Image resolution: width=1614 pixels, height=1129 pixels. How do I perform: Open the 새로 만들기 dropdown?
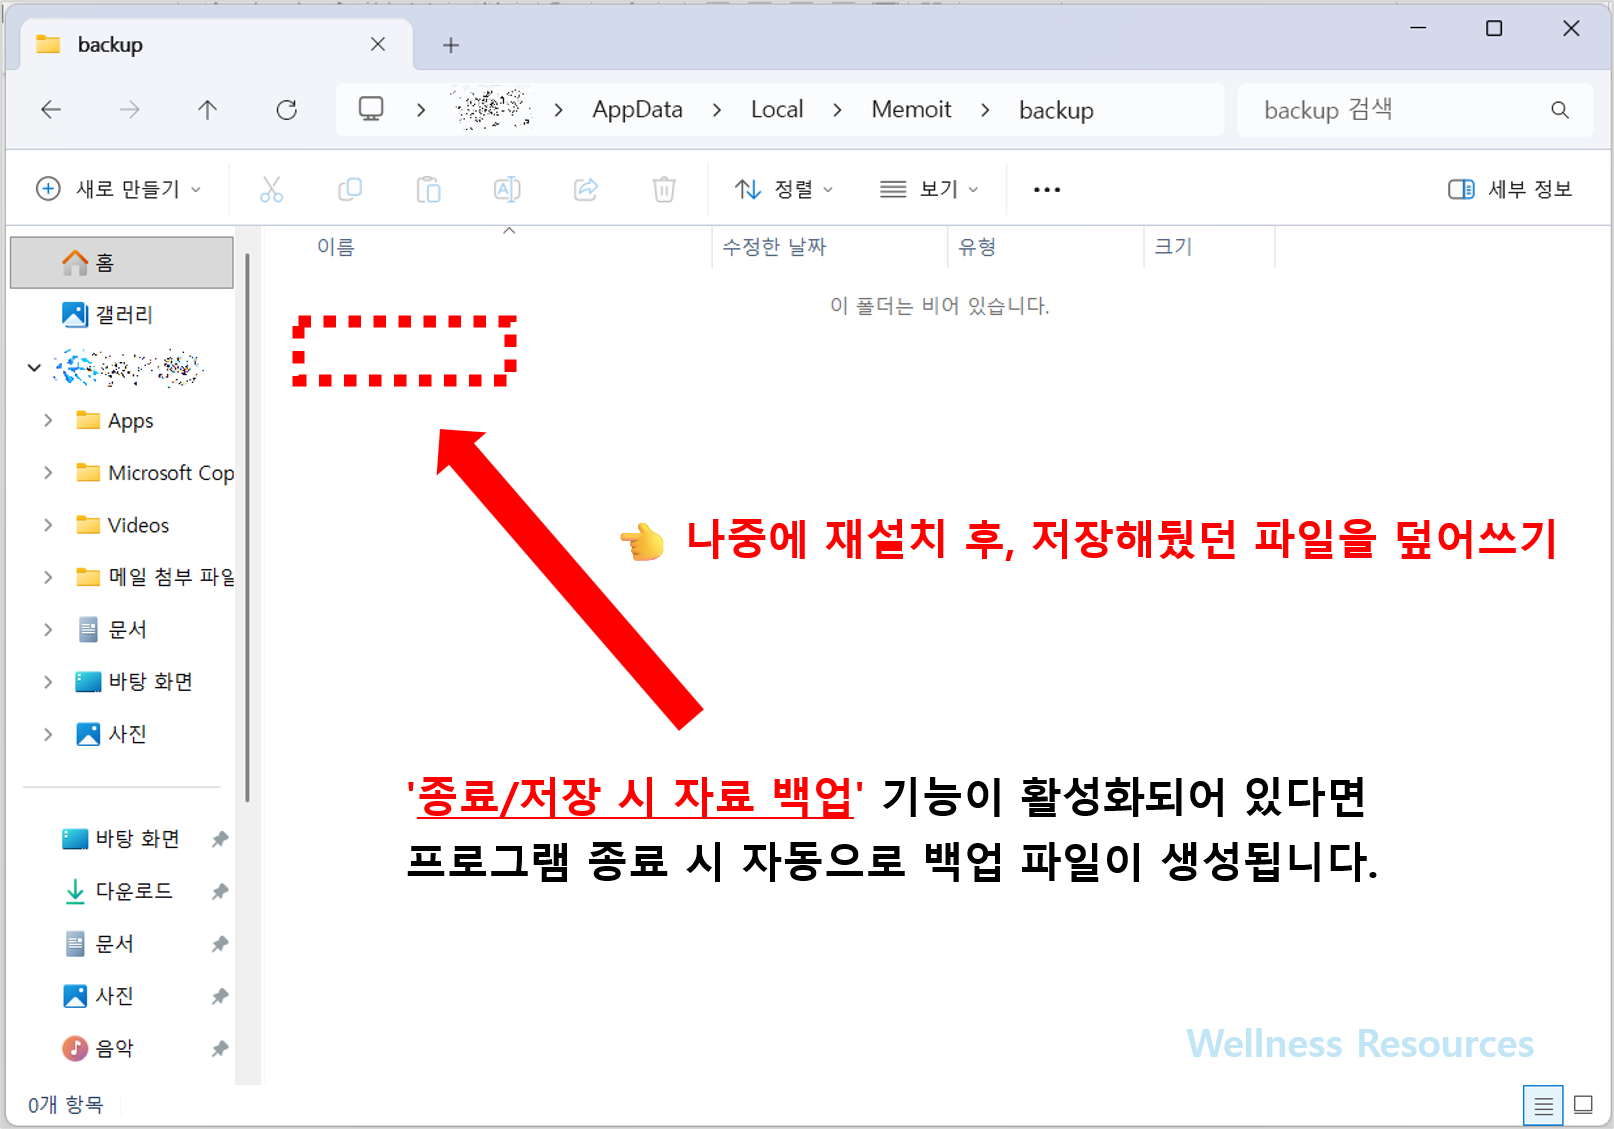click(x=119, y=189)
